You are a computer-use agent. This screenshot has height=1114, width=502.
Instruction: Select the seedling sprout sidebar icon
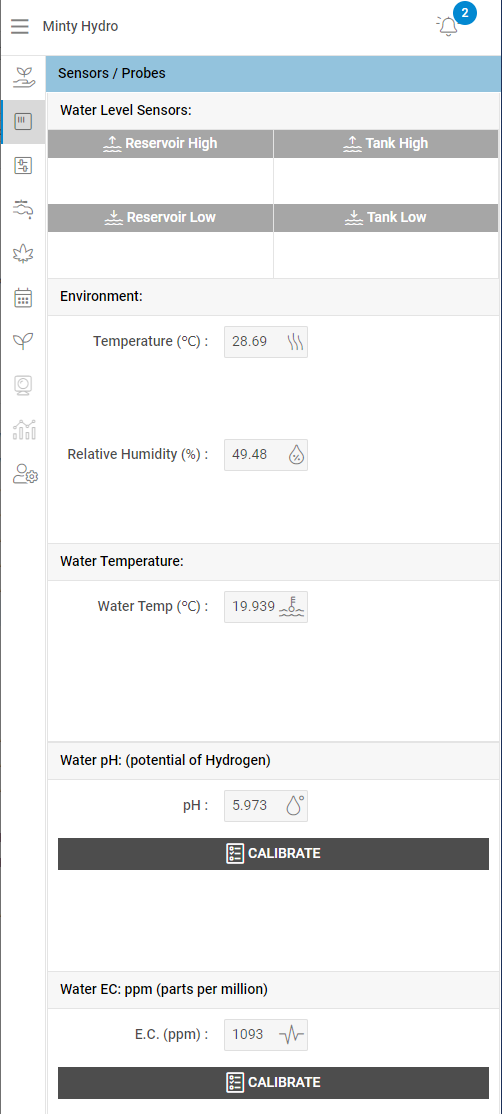coord(23,342)
